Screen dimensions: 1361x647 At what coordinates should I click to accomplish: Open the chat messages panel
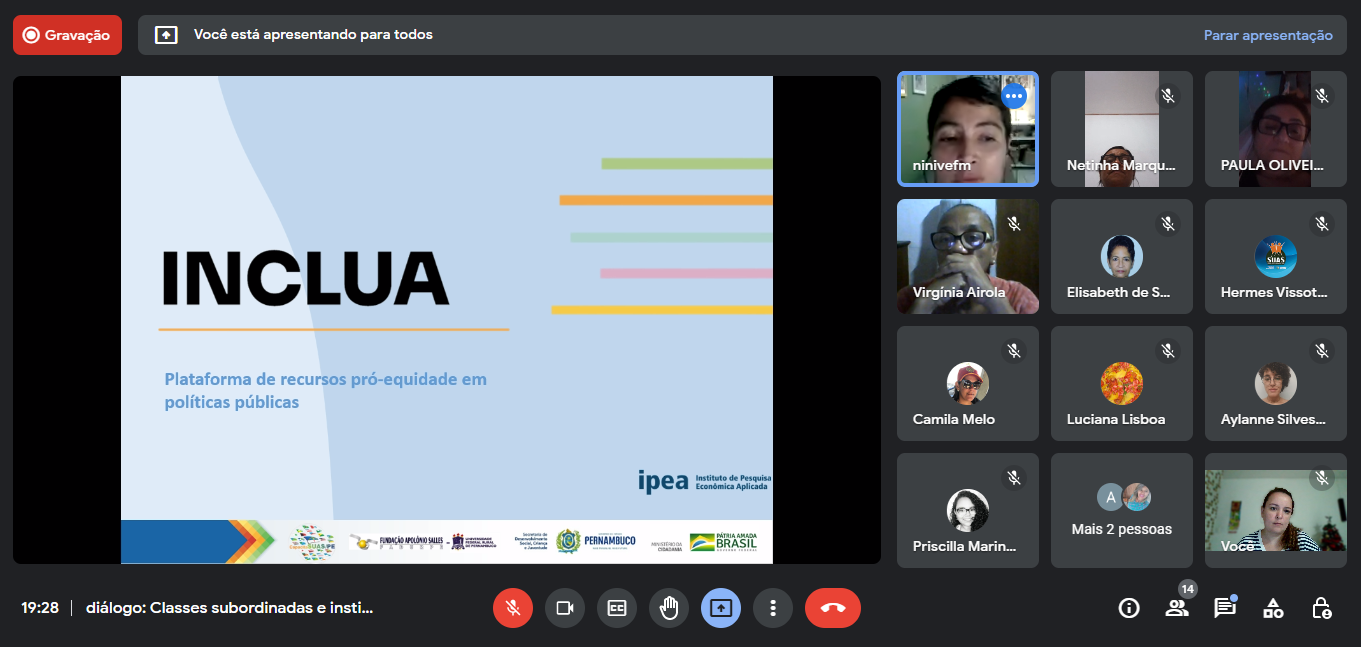coord(1224,608)
